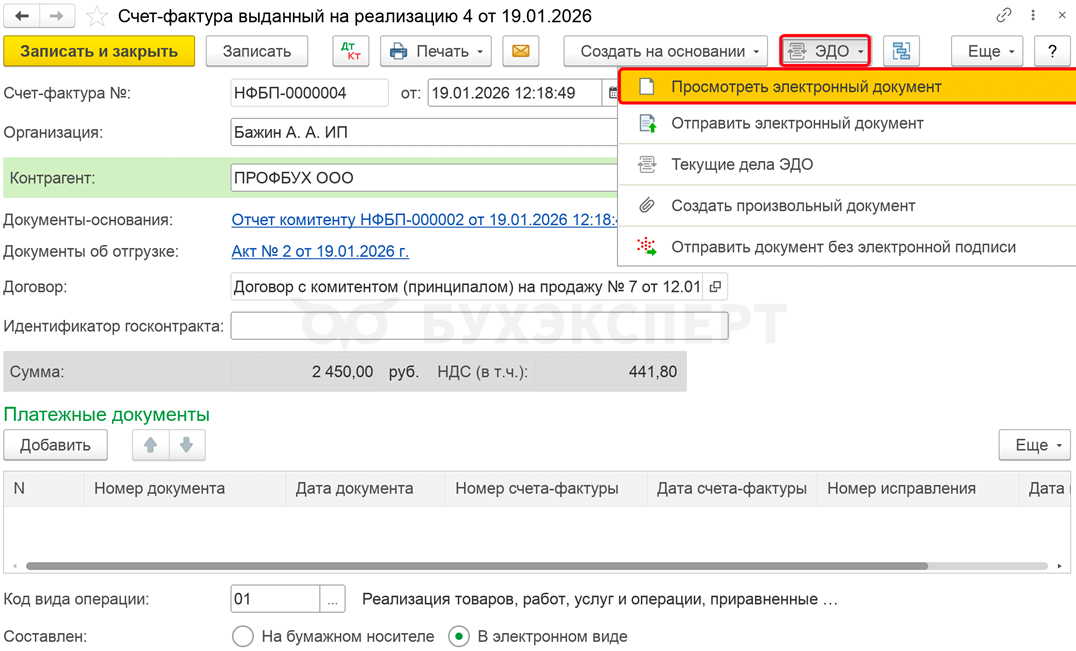This screenshot has height=651, width=1076.
Task: Click the N column header
Action: 44,488
